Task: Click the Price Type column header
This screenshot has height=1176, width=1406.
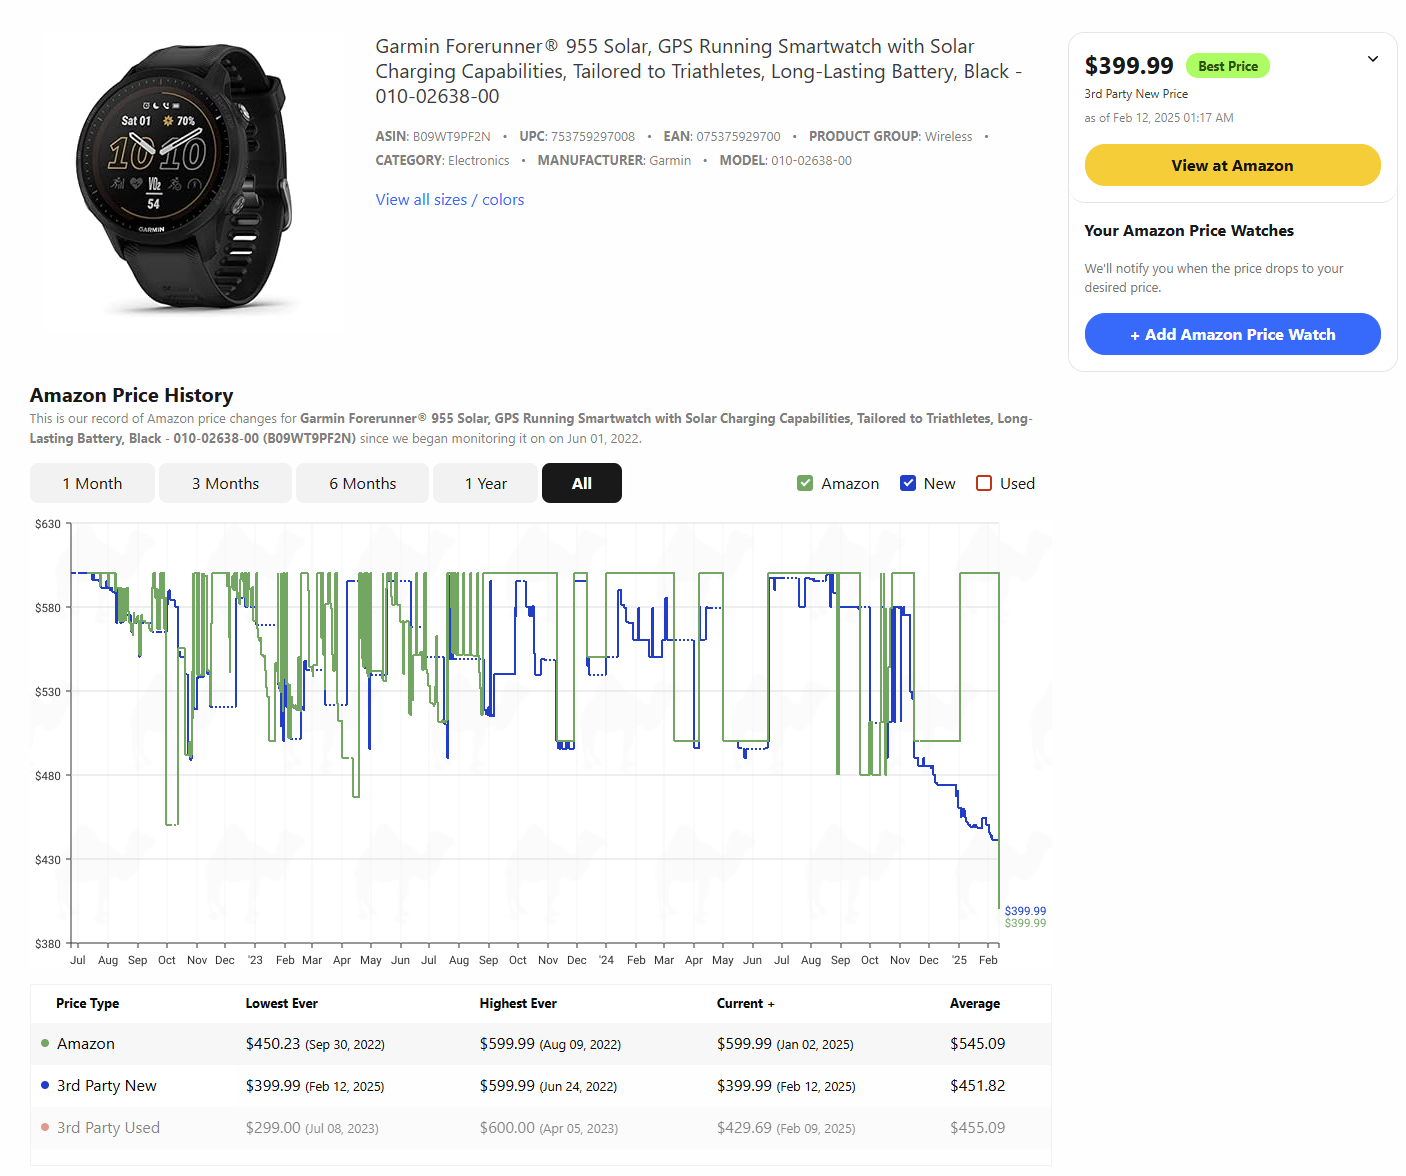Action: [x=87, y=1003]
